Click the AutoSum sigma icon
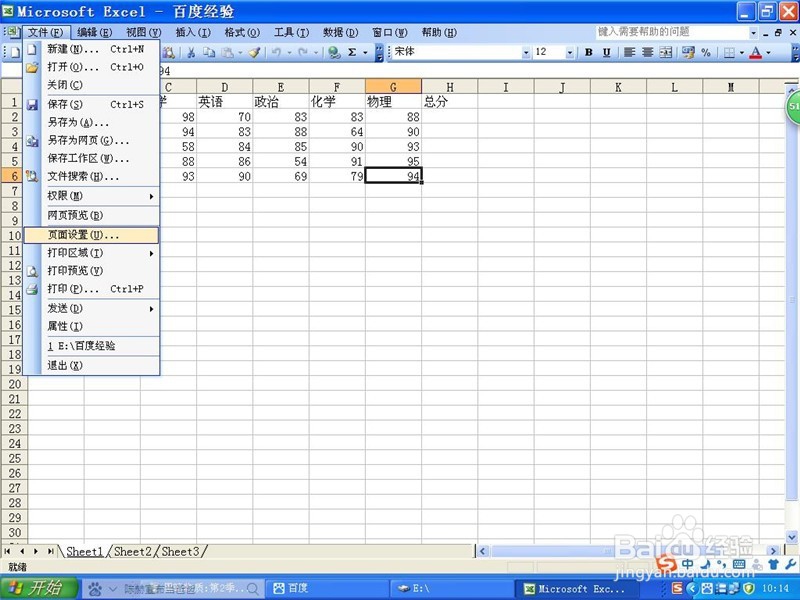This screenshot has width=800, height=600. pyautogui.click(x=352, y=52)
